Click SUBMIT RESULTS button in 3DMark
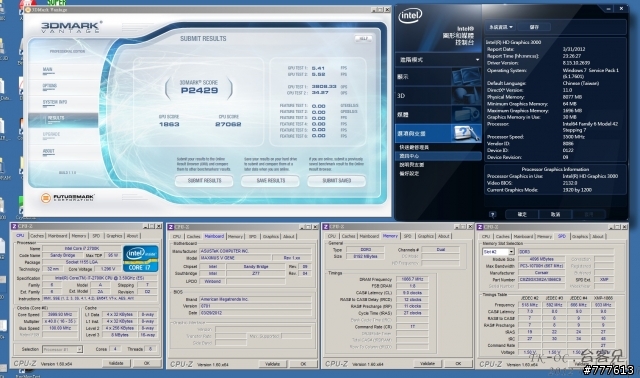640x378 pixels. coord(204,181)
